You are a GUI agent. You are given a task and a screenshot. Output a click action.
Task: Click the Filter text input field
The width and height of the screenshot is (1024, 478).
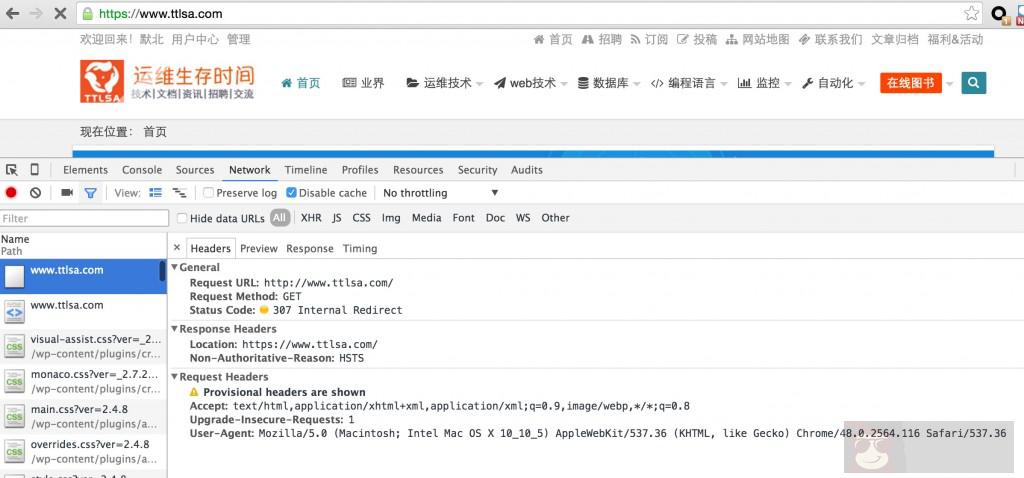84,218
